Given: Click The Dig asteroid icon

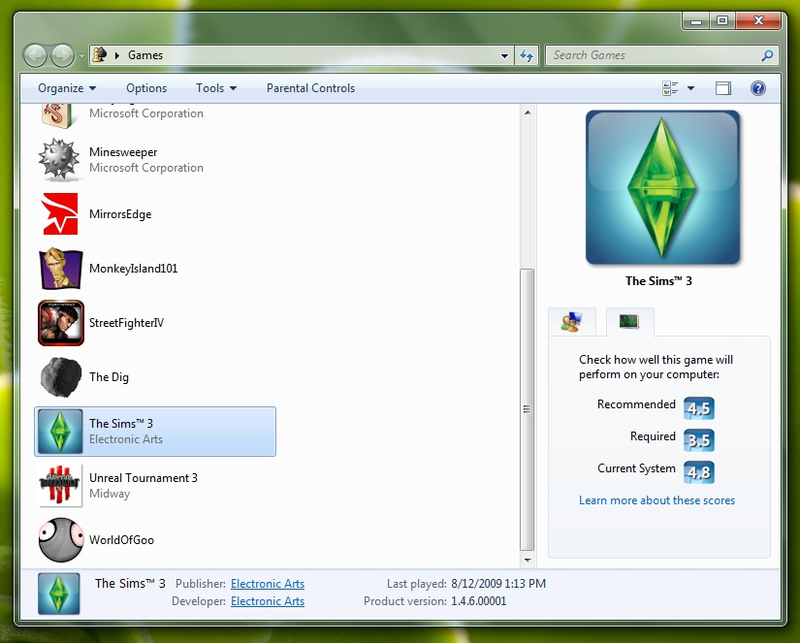Looking at the screenshot, I should (x=61, y=377).
